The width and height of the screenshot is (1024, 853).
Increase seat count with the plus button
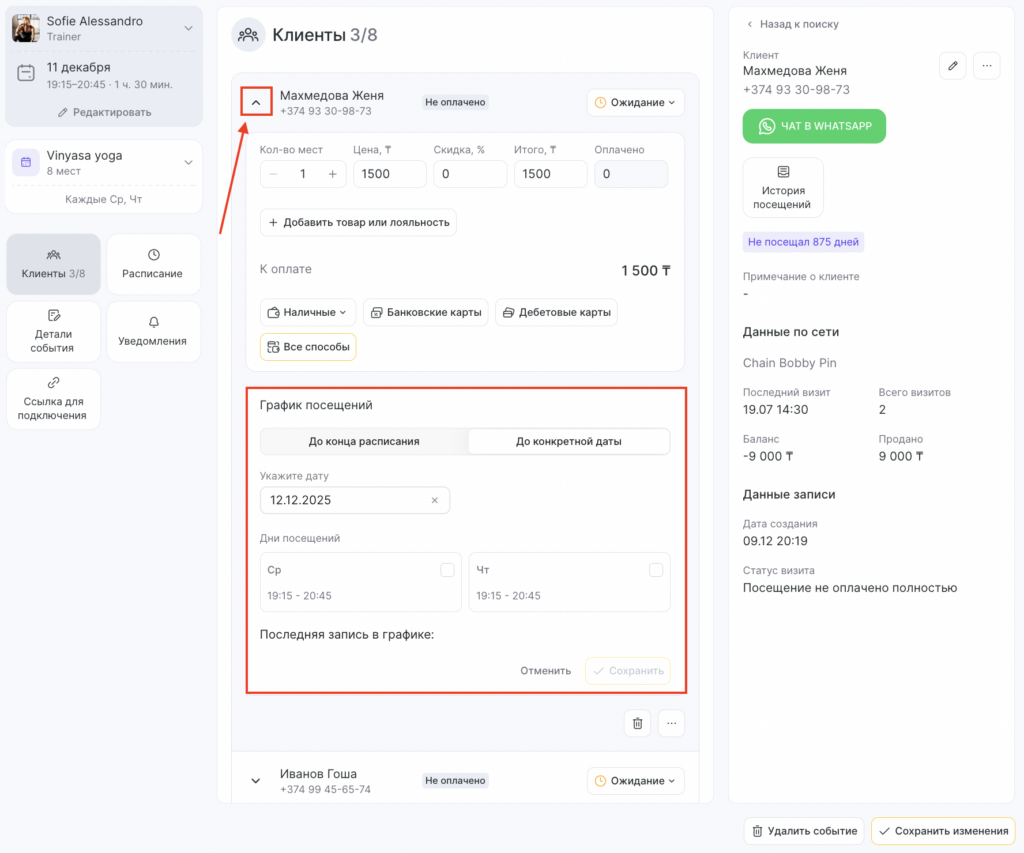(333, 174)
